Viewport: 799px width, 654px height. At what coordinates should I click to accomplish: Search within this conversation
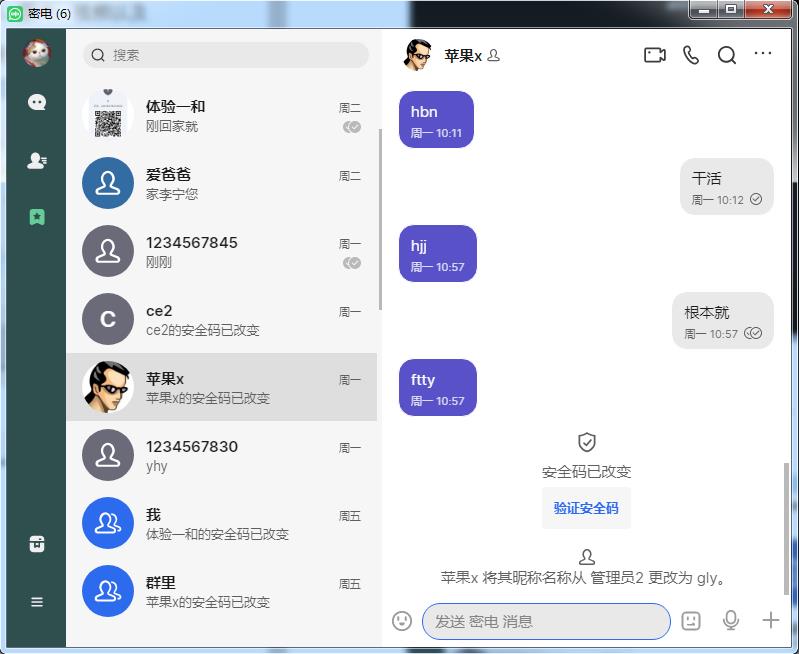727,55
